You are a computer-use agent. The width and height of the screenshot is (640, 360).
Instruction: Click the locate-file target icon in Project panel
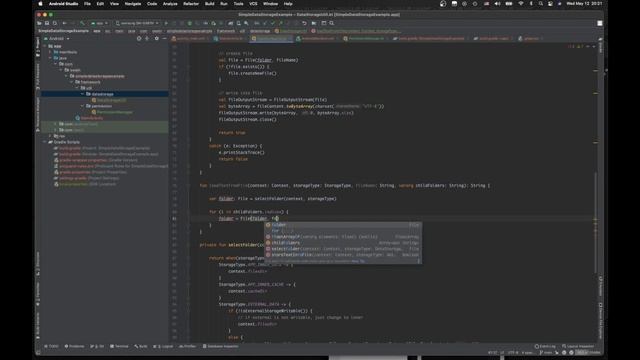(x=139, y=38)
